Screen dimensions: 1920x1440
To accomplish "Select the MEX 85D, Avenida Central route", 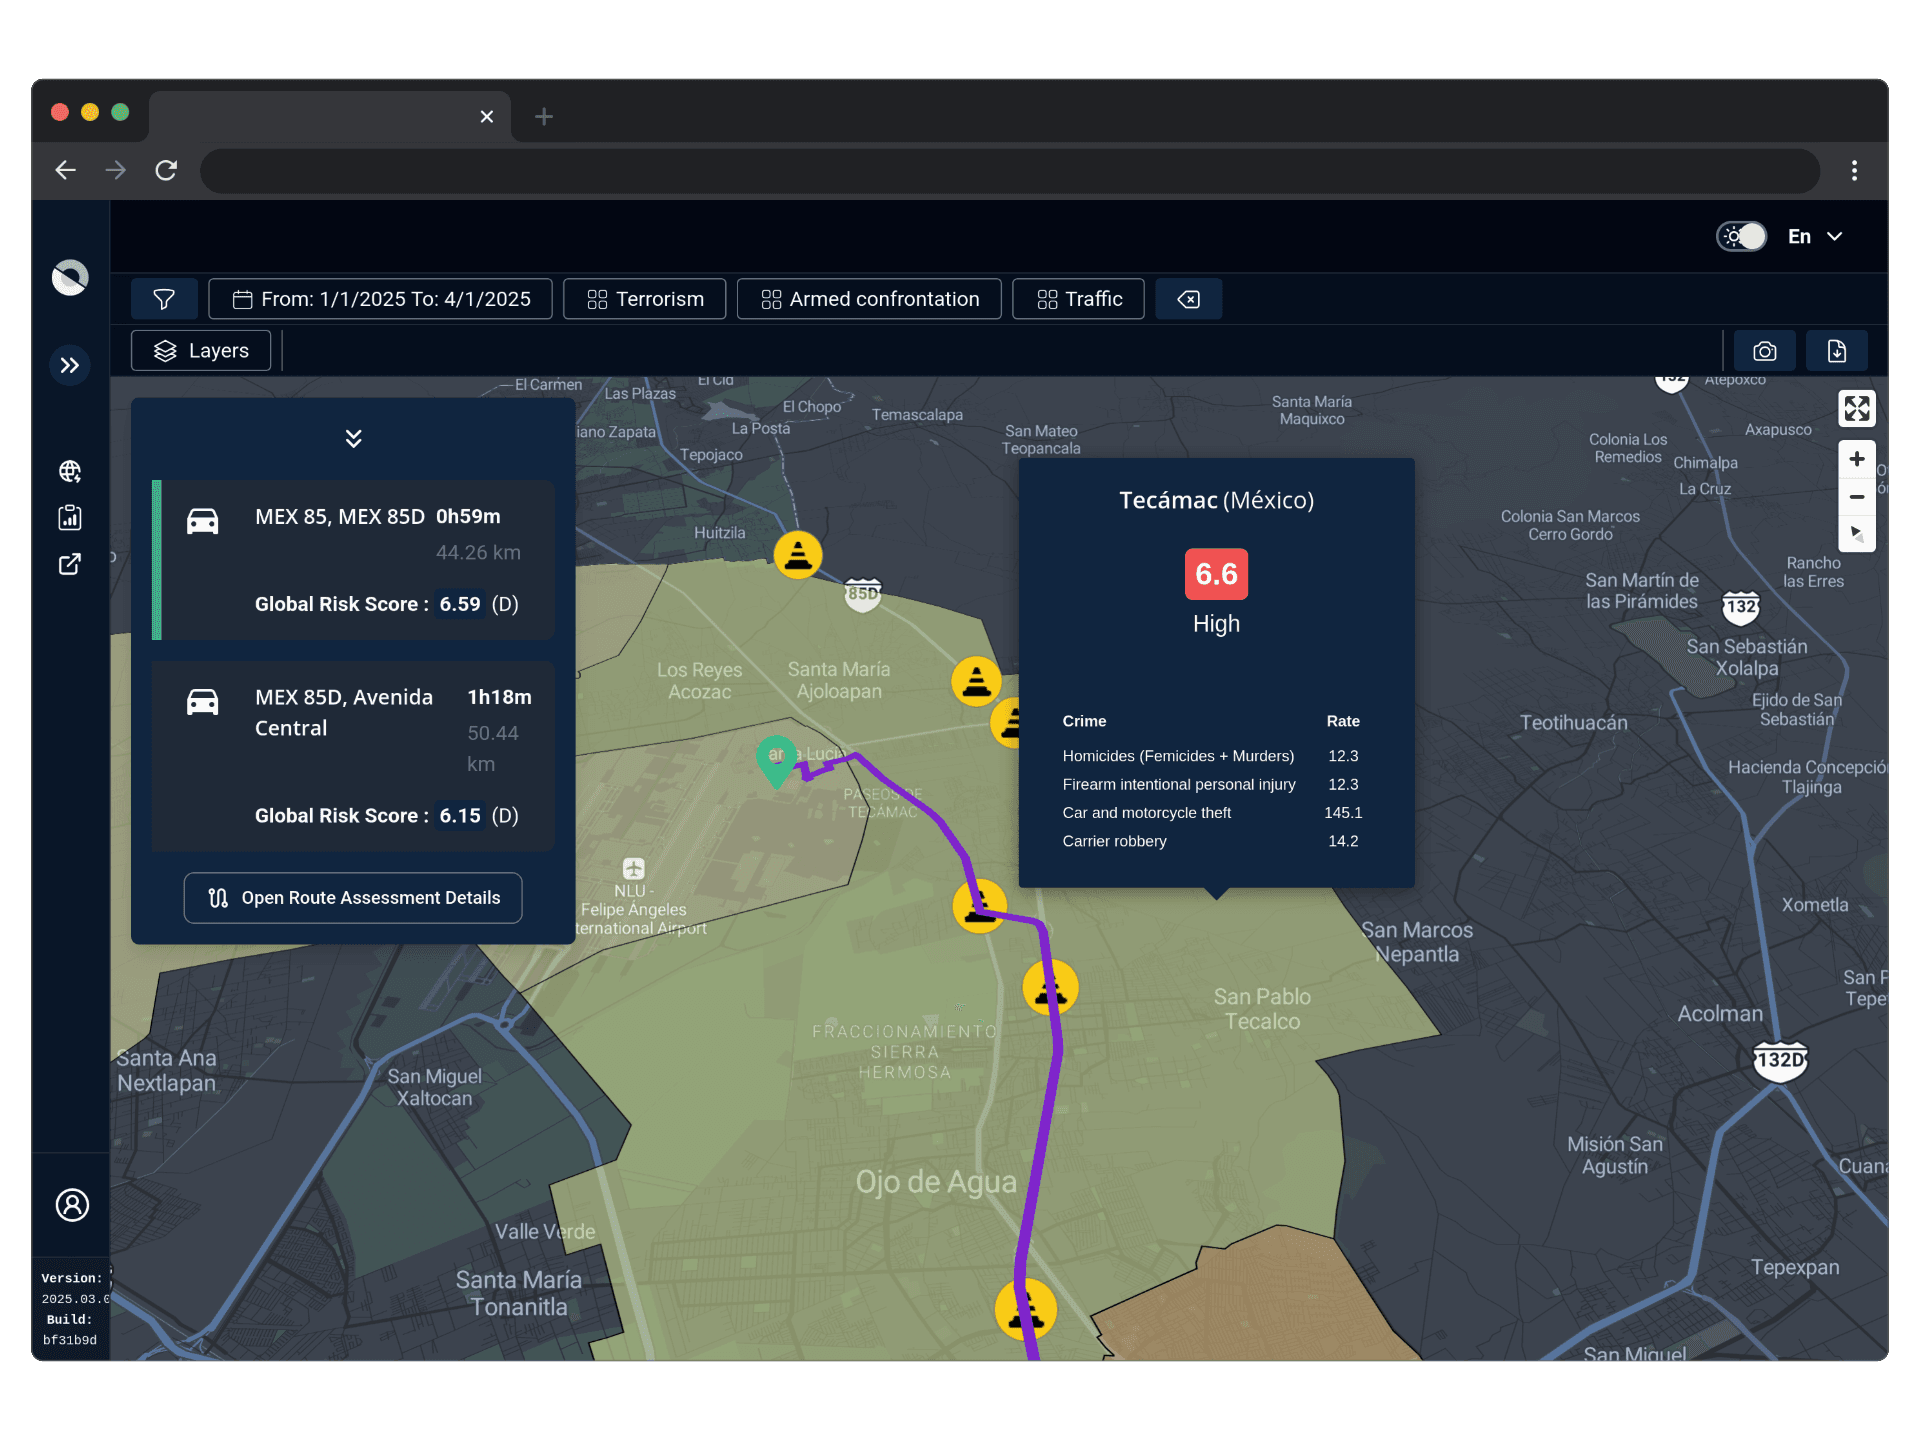I will pyautogui.click(x=355, y=756).
